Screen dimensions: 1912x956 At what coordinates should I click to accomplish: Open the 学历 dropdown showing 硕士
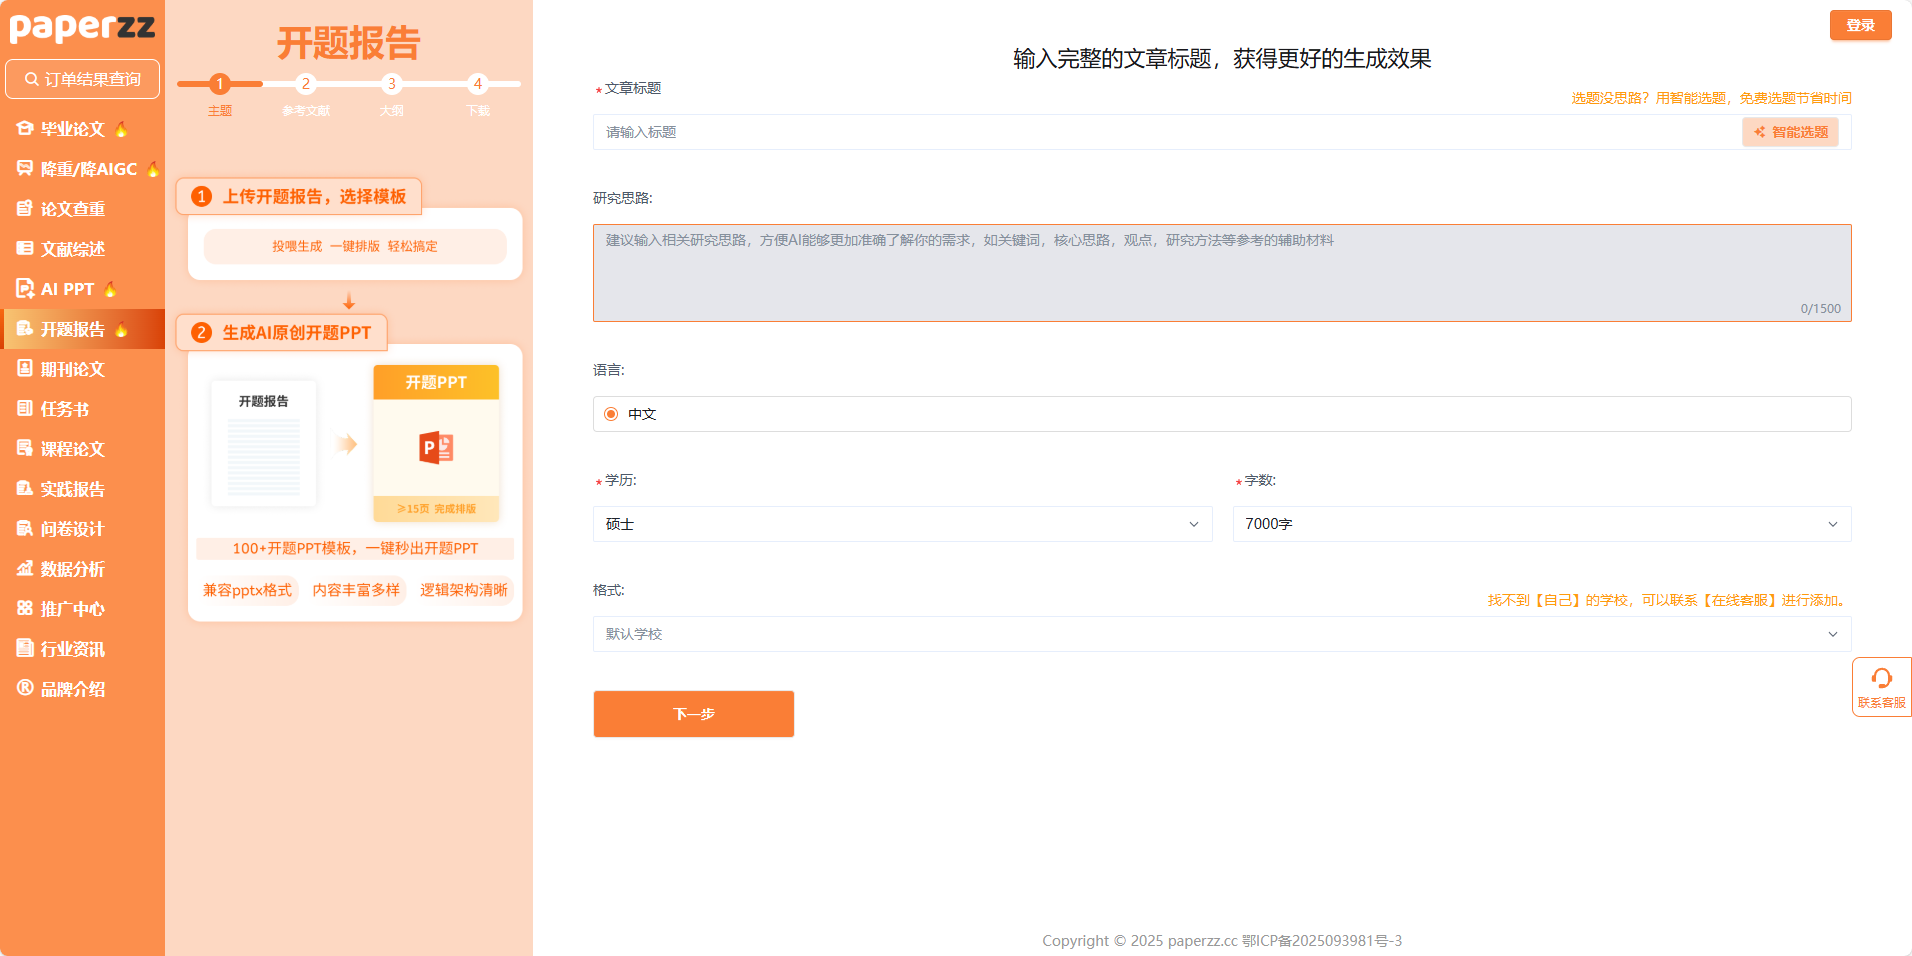coord(902,524)
